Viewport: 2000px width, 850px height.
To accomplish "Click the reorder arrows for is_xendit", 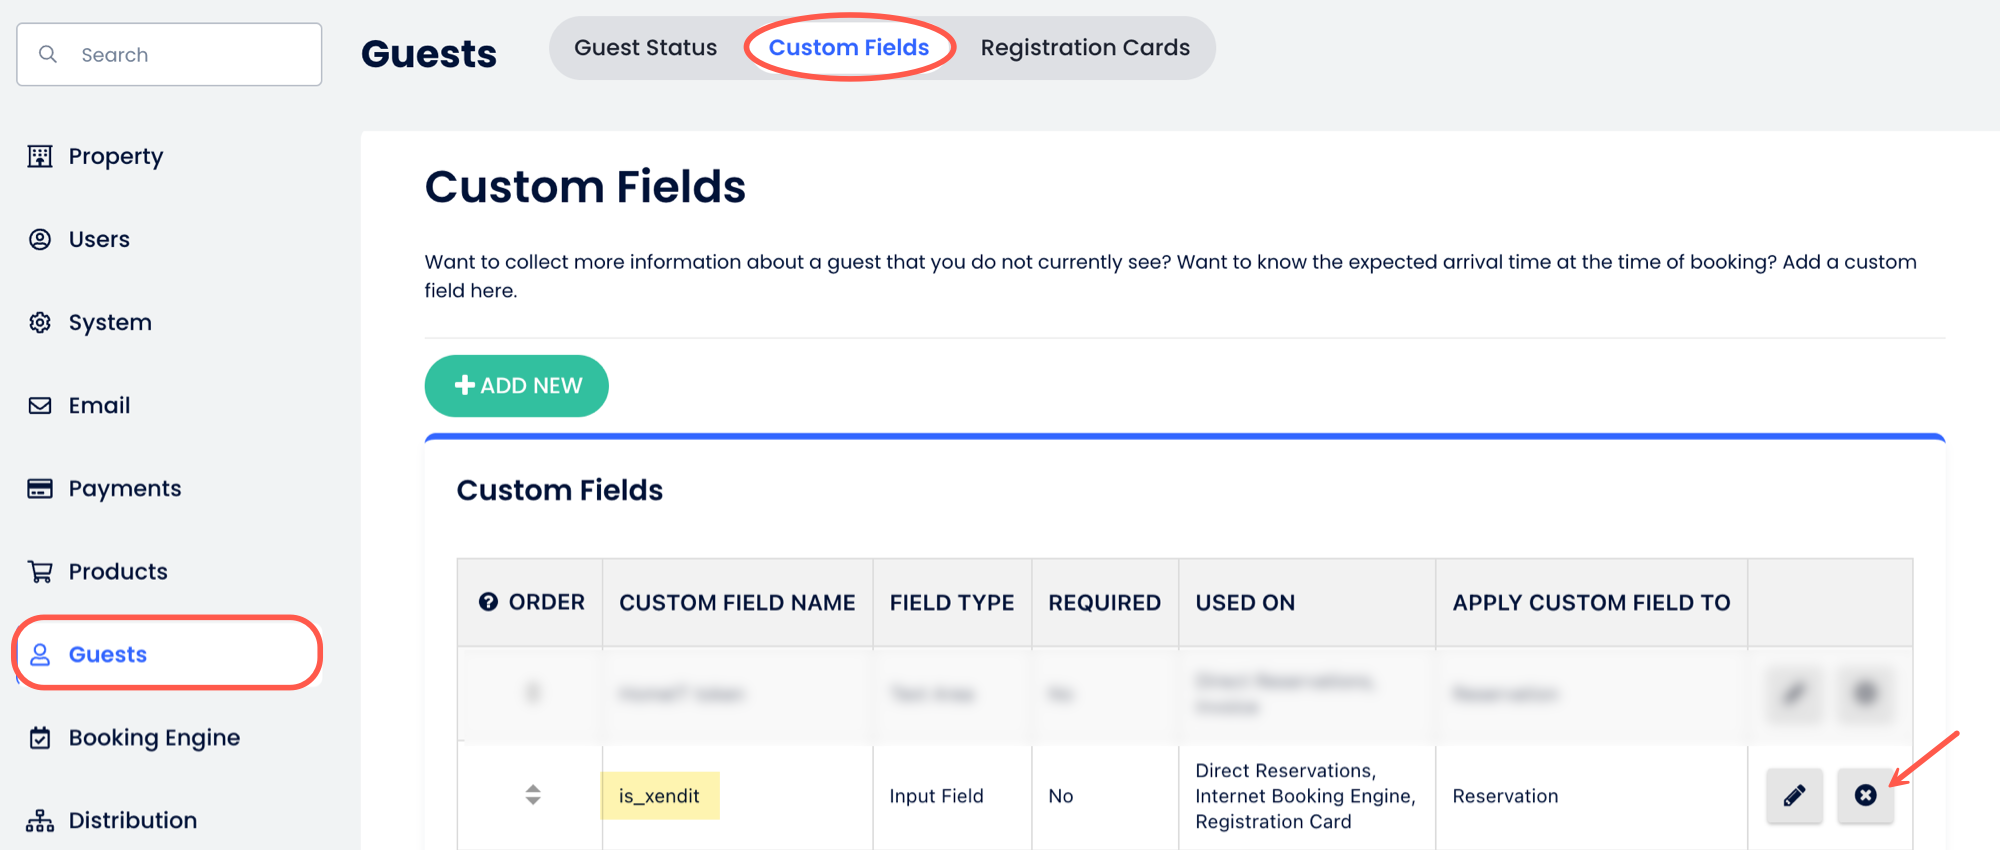I will 533,795.
